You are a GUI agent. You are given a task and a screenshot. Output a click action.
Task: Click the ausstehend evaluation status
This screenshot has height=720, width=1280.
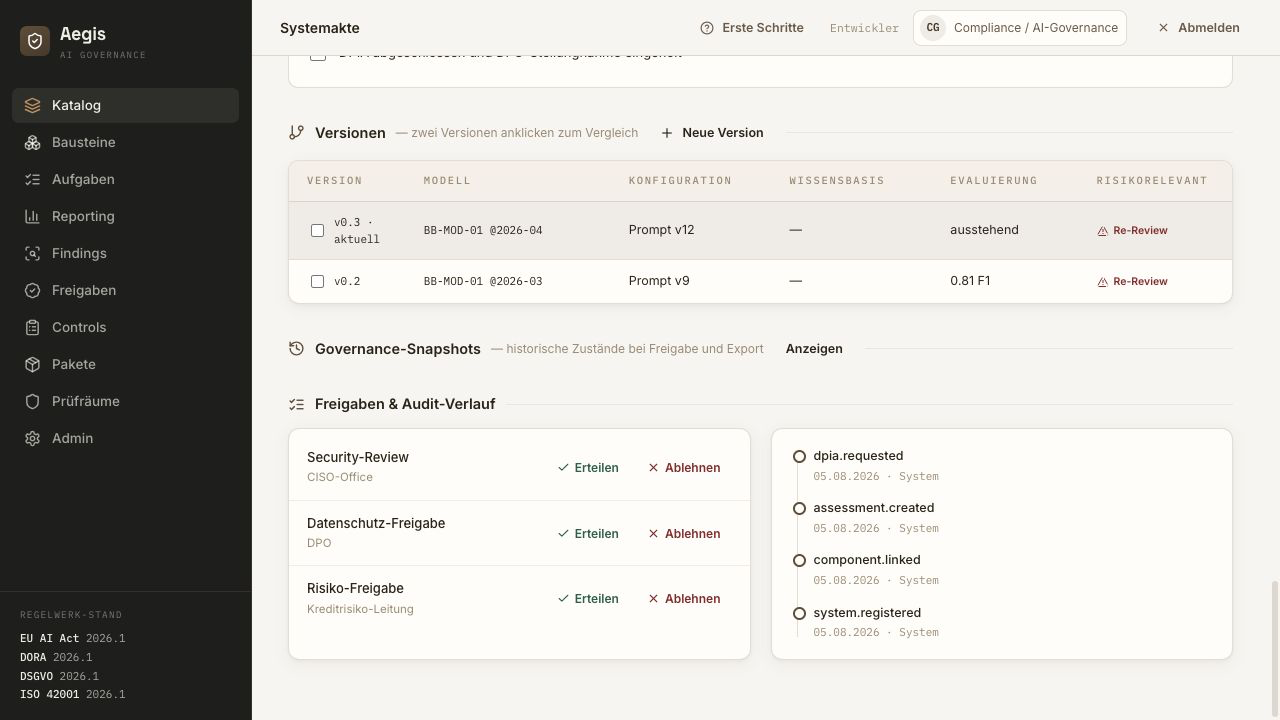pos(984,230)
